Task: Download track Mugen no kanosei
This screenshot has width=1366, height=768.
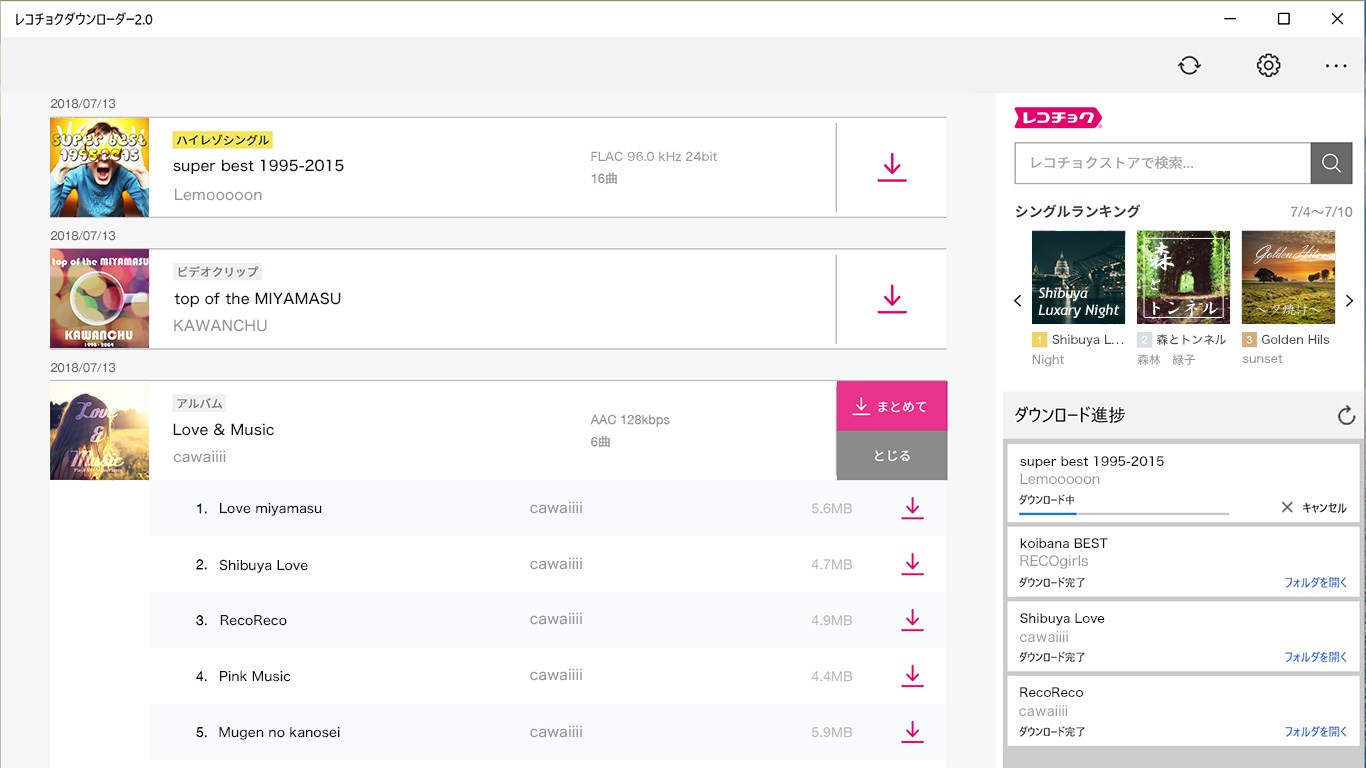Action: (x=912, y=732)
